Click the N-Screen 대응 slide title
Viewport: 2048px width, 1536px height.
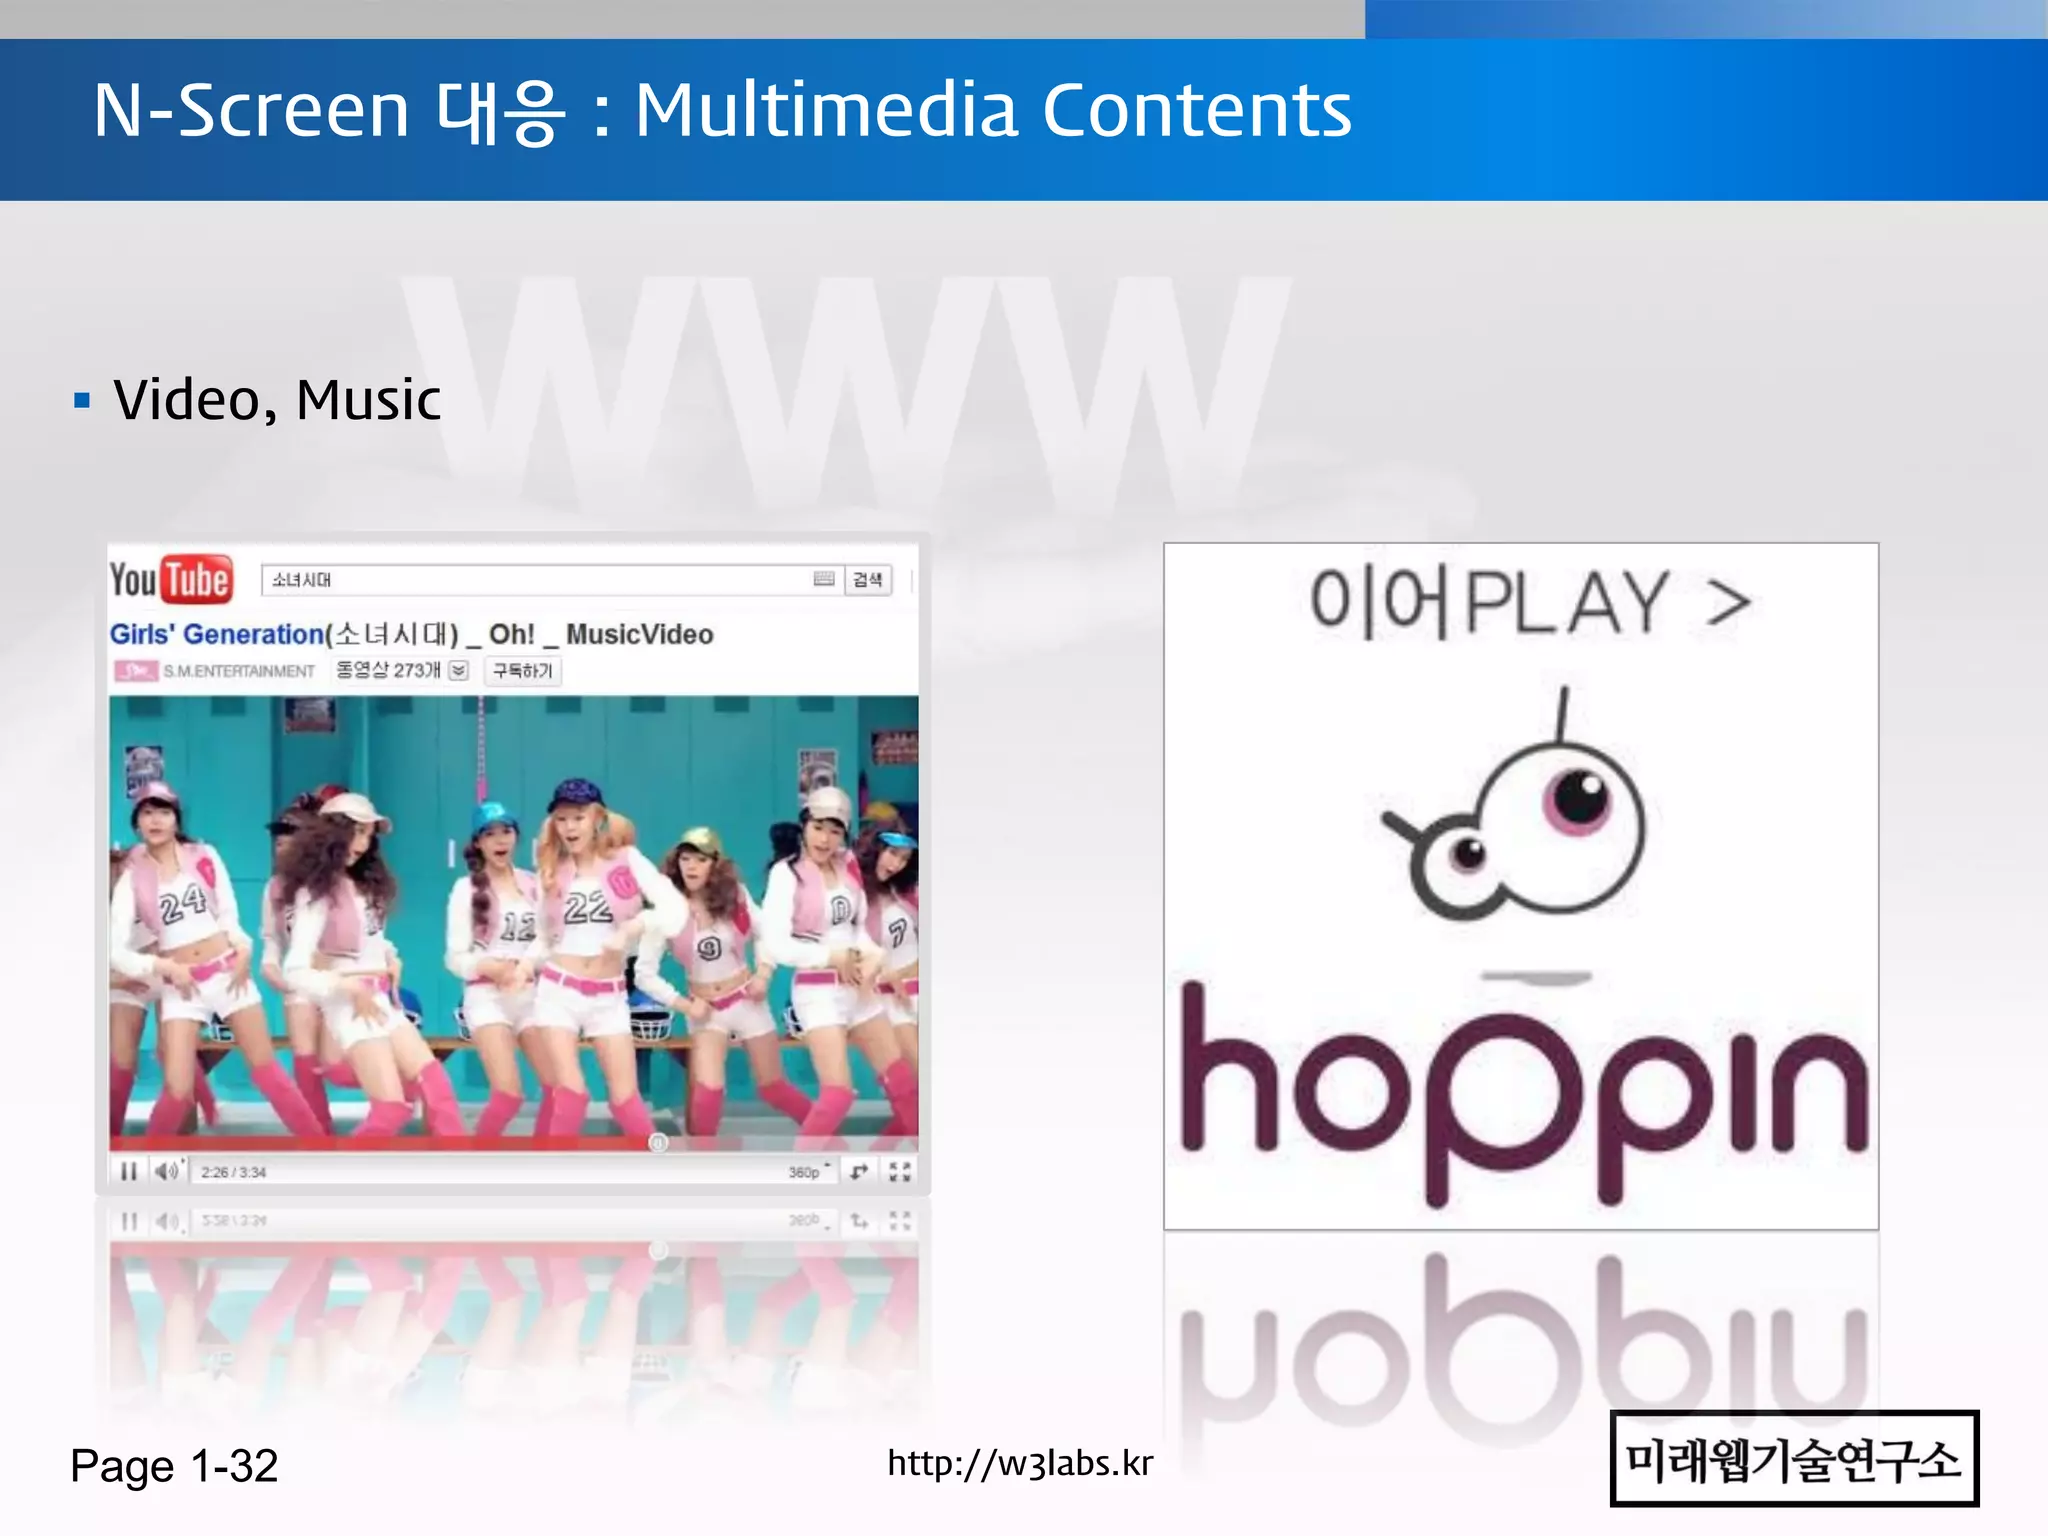(x=722, y=110)
